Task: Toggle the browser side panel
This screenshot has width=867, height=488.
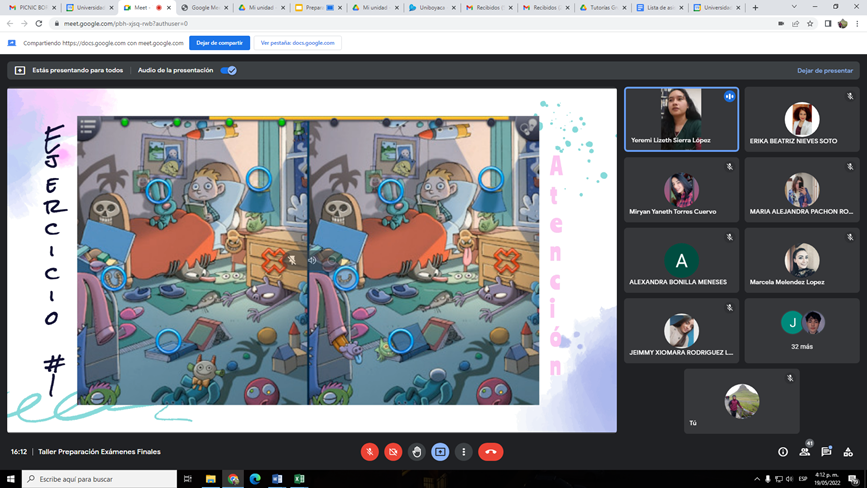Action: click(828, 24)
